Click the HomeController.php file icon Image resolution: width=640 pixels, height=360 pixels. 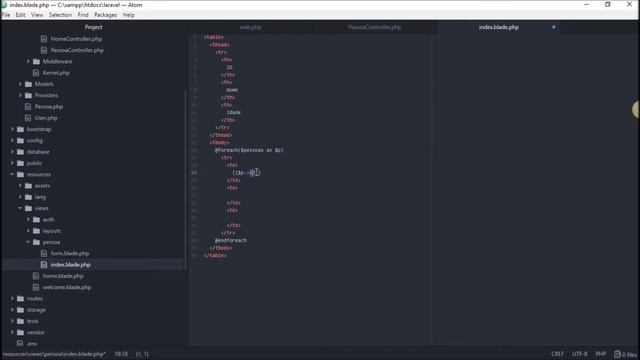coord(44,39)
